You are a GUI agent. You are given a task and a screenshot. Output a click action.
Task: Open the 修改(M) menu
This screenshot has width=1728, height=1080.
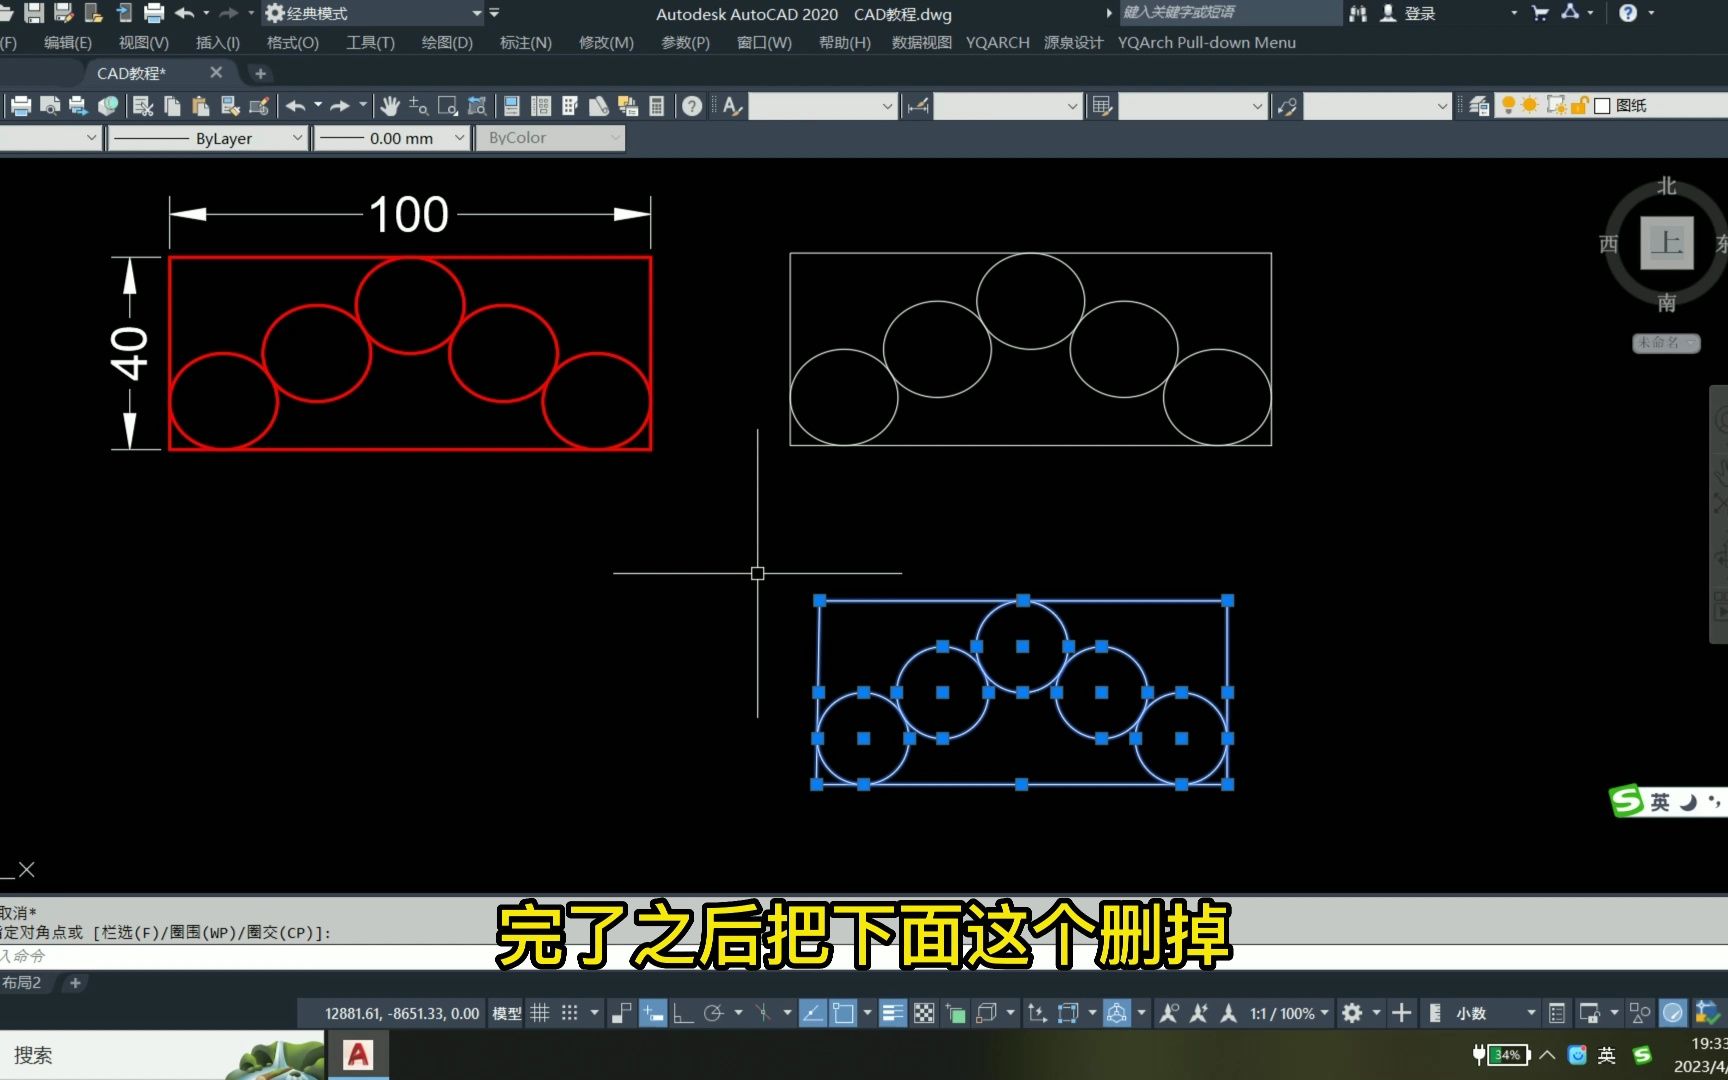point(606,42)
